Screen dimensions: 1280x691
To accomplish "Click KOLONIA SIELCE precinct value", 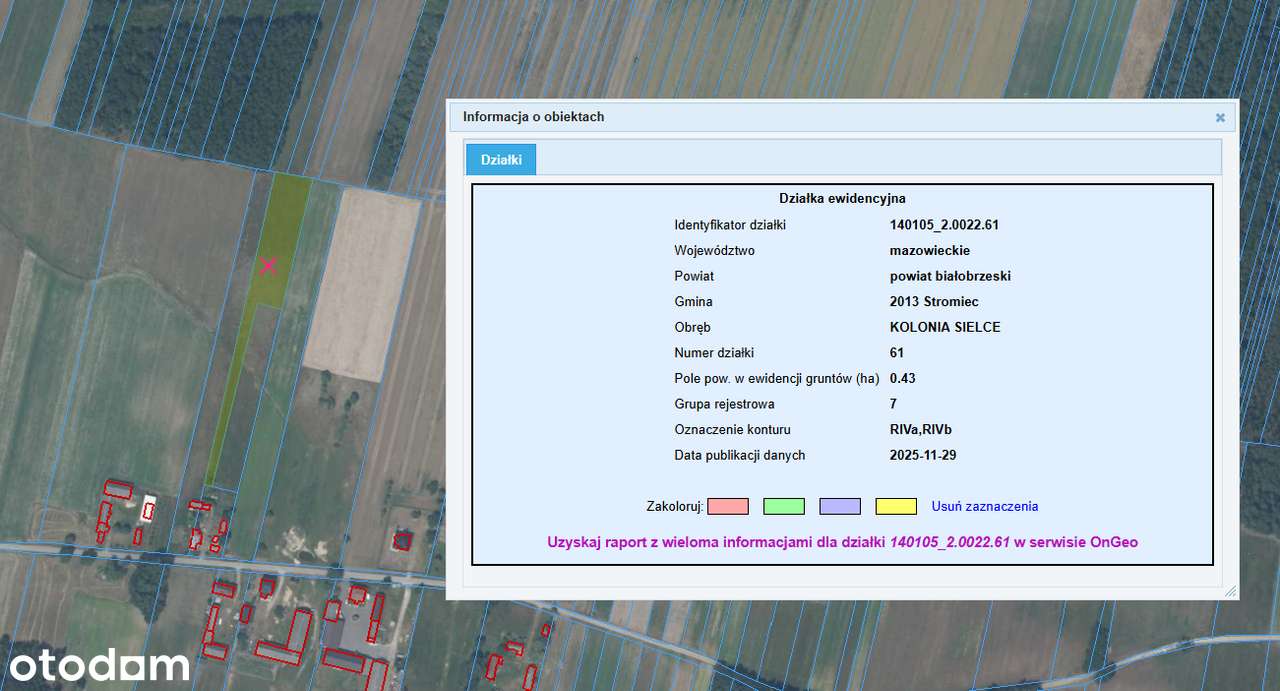I will point(945,327).
